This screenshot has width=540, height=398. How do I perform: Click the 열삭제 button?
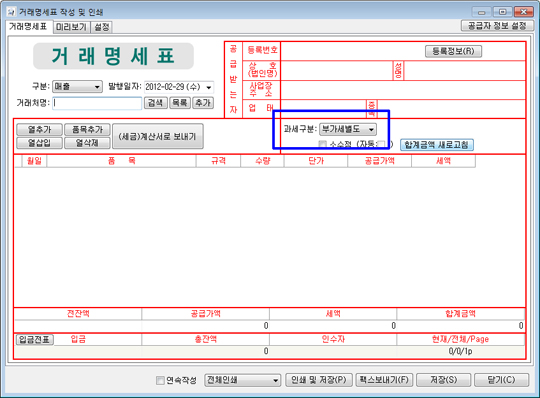click(x=87, y=143)
